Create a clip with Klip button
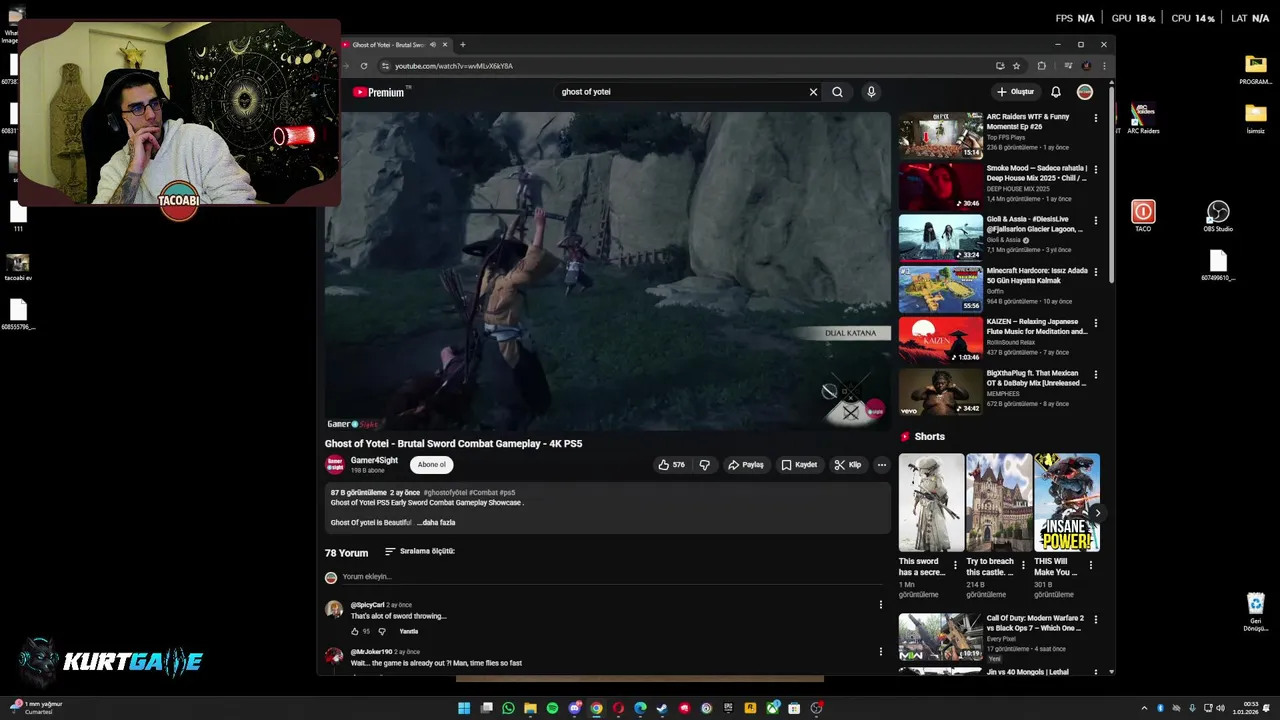 pyautogui.click(x=847, y=465)
